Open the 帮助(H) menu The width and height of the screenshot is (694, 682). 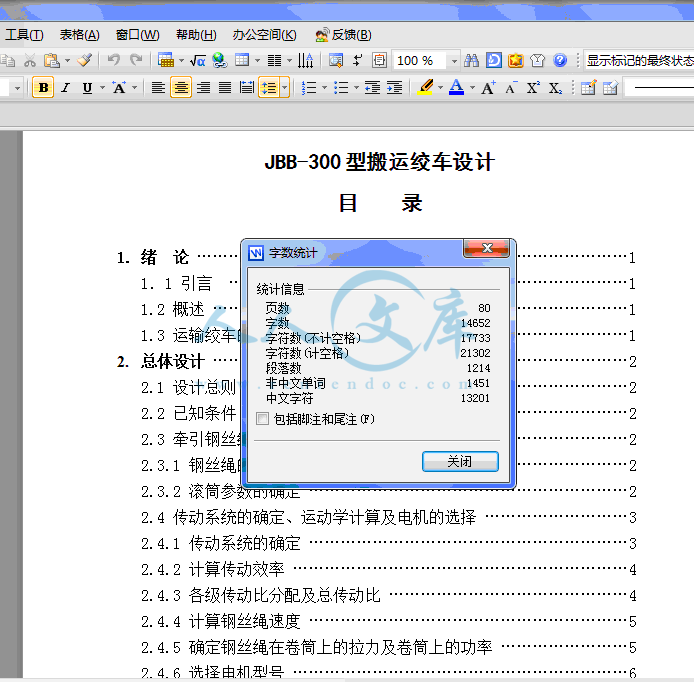point(196,35)
